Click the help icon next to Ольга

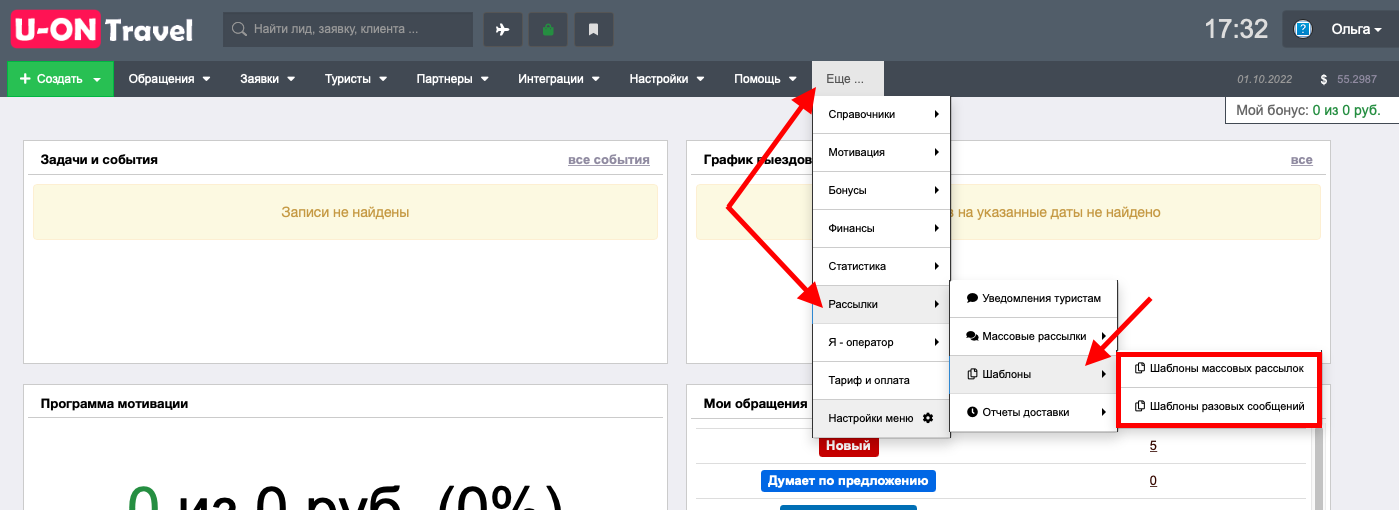(x=1303, y=30)
